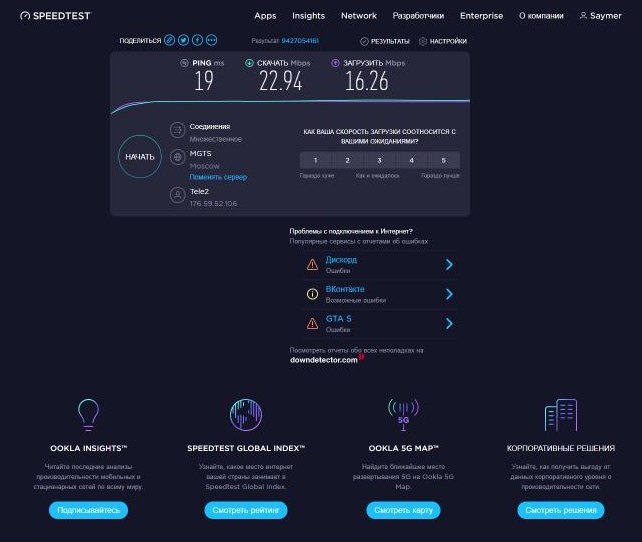This screenshot has width=642, height=542.
Task: Open the О компании menu
Action: click(x=541, y=16)
